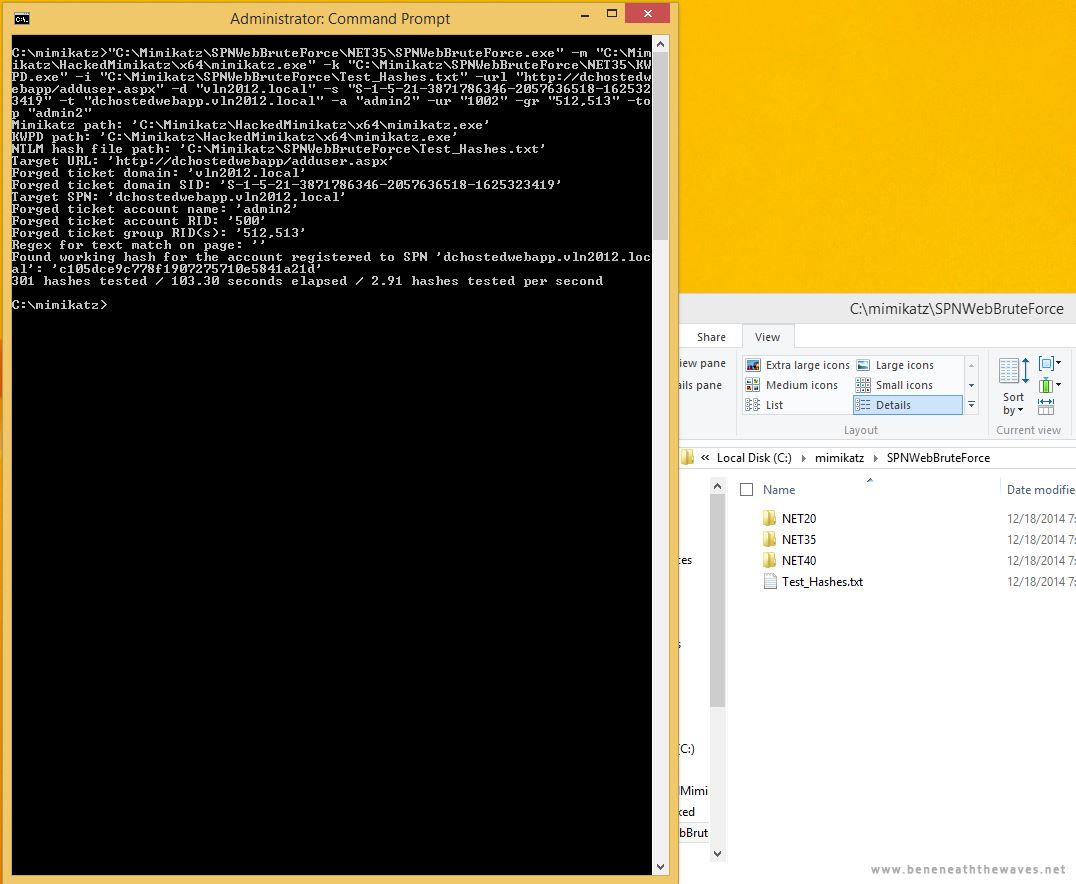Image resolution: width=1076 pixels, height=884 pixels.
Task: Click the C:\mimikatz> prompt line
Action: pyautogui.click(x=59, y=305)
